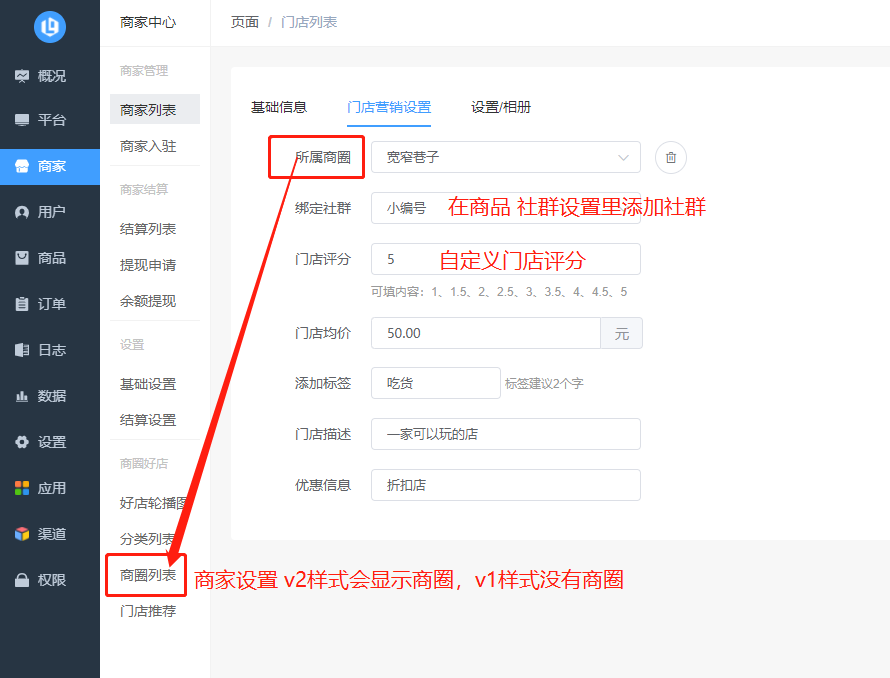Click the trash delete icon beside 所属商圈
The width and height of the screenshot is (890, 678).
coord(670,157)
